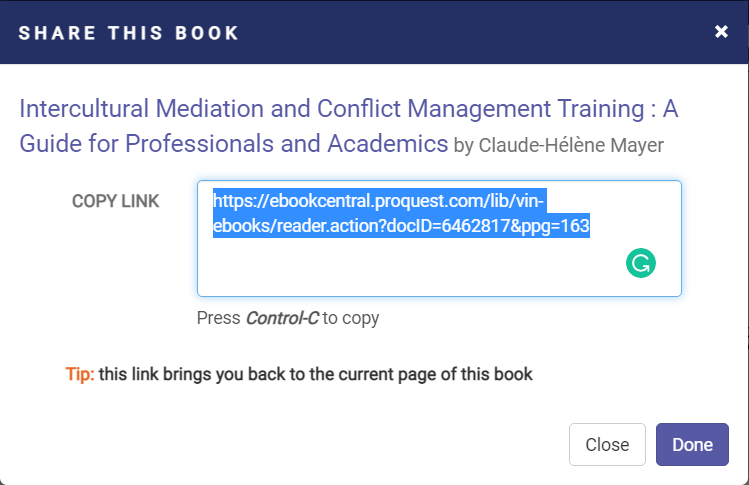
Task: Click the SHARE THIS BOOK header title
Action: 129,33
